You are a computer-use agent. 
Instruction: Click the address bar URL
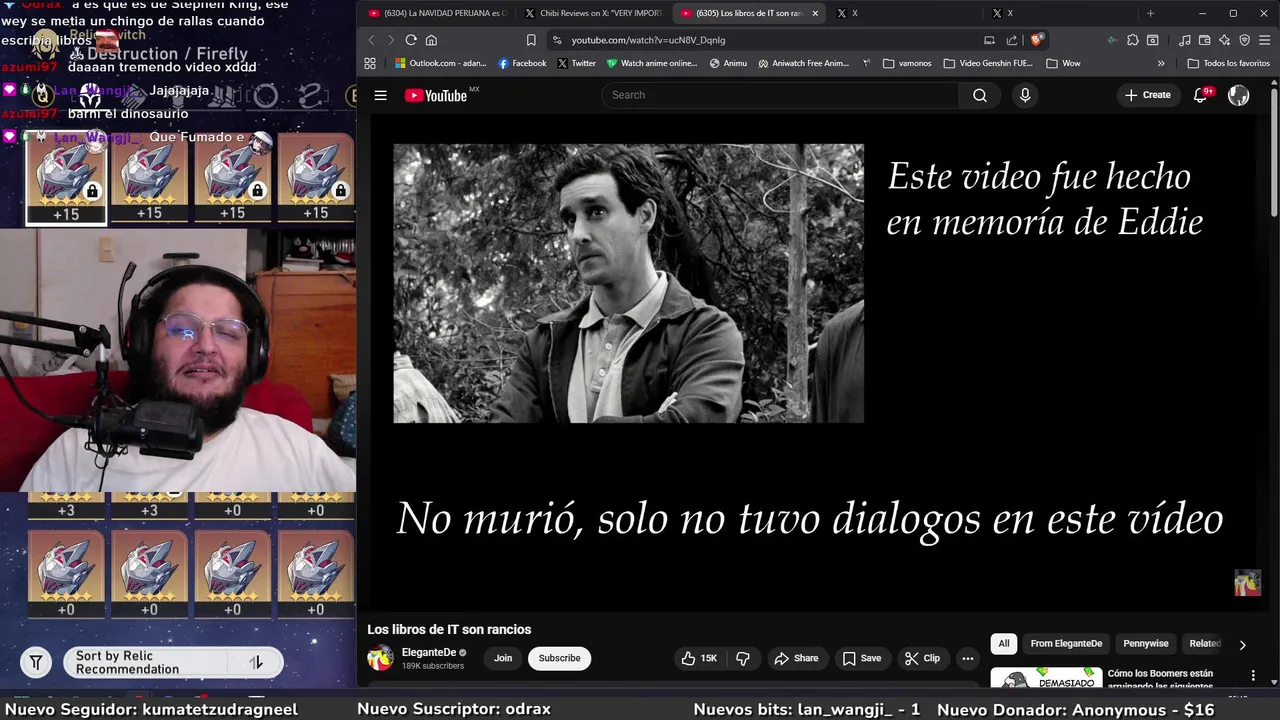(x=648, y=40)
